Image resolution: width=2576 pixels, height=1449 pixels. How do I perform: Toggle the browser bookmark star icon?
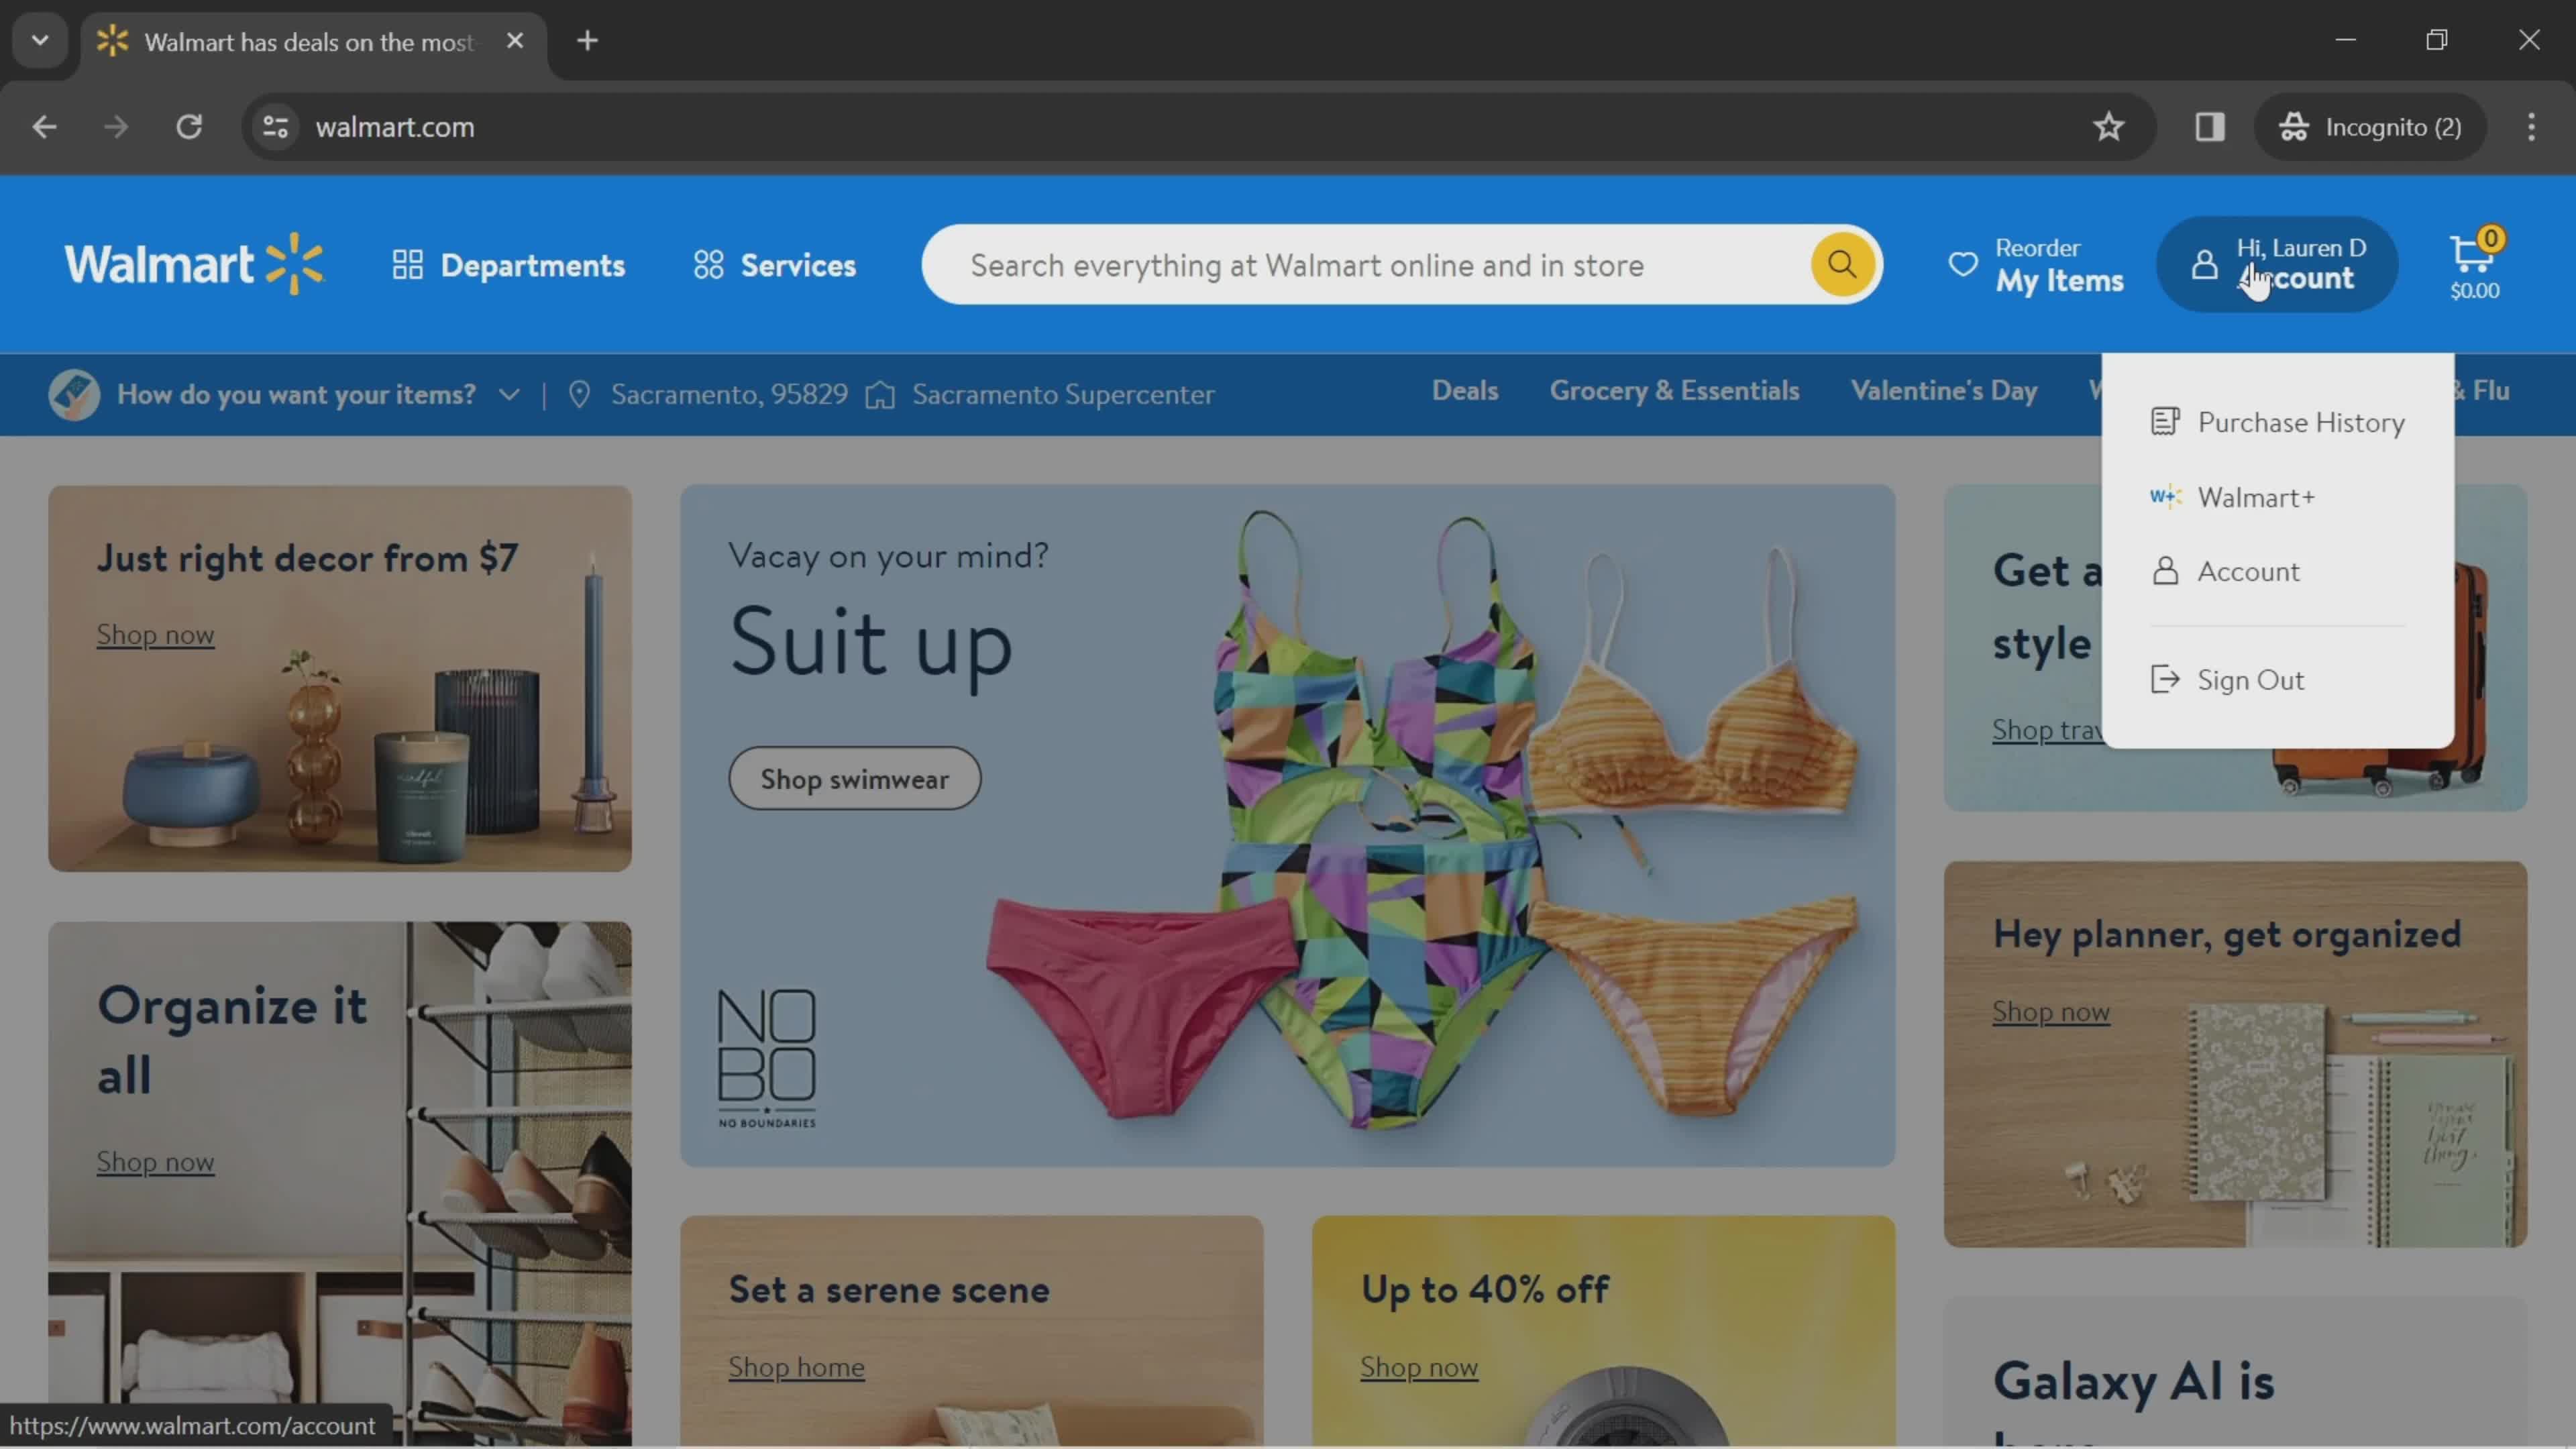click(2109, 125)
